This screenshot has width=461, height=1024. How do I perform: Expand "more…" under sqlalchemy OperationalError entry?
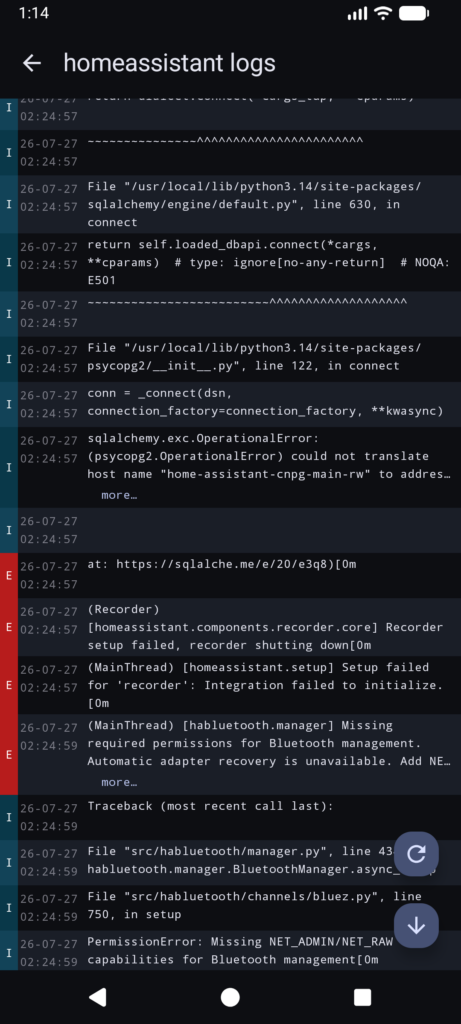click(119, 495)
